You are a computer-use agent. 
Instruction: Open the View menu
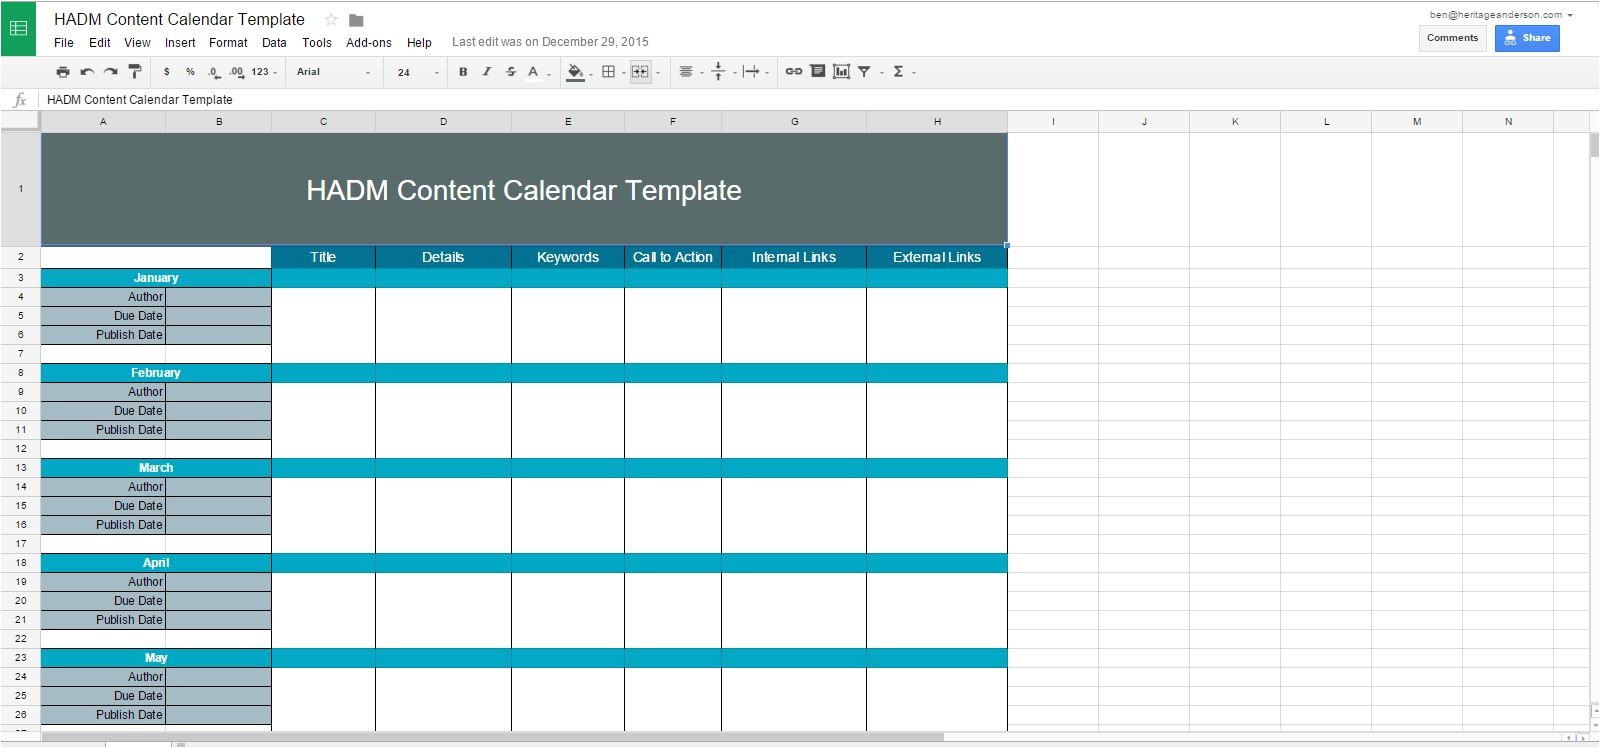point(137,43)
